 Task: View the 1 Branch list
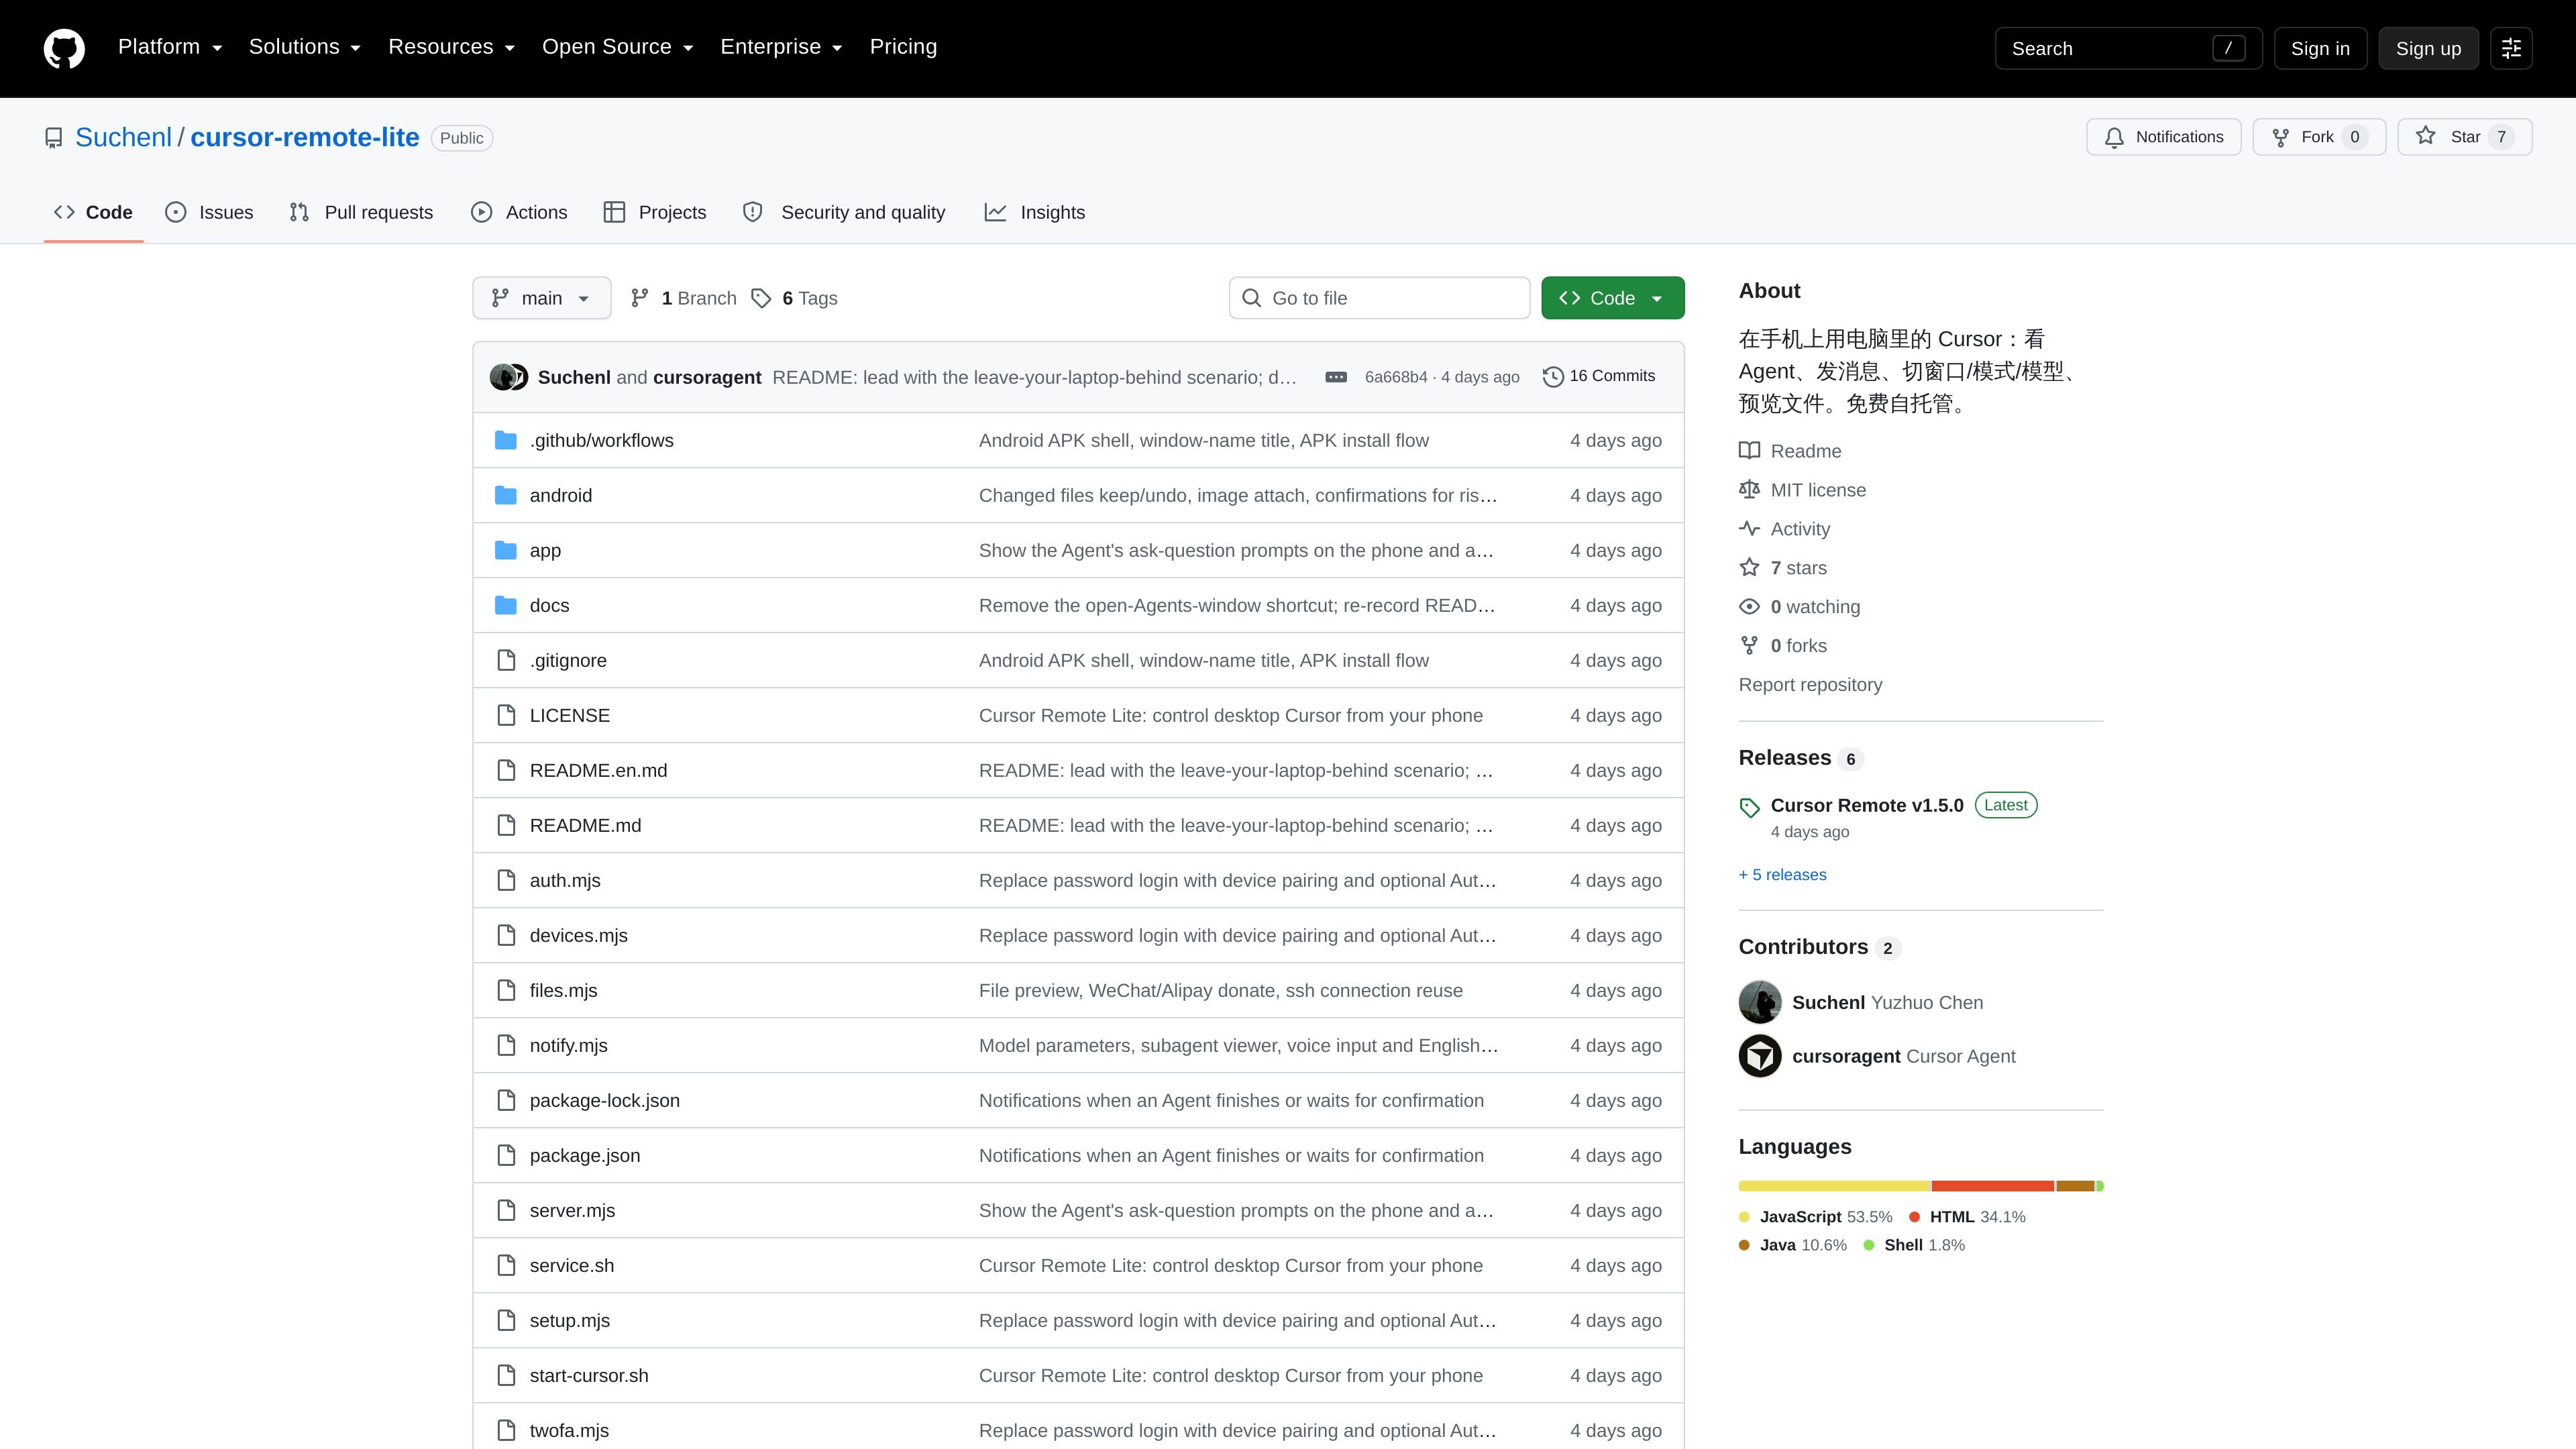(x=683, y=298)
